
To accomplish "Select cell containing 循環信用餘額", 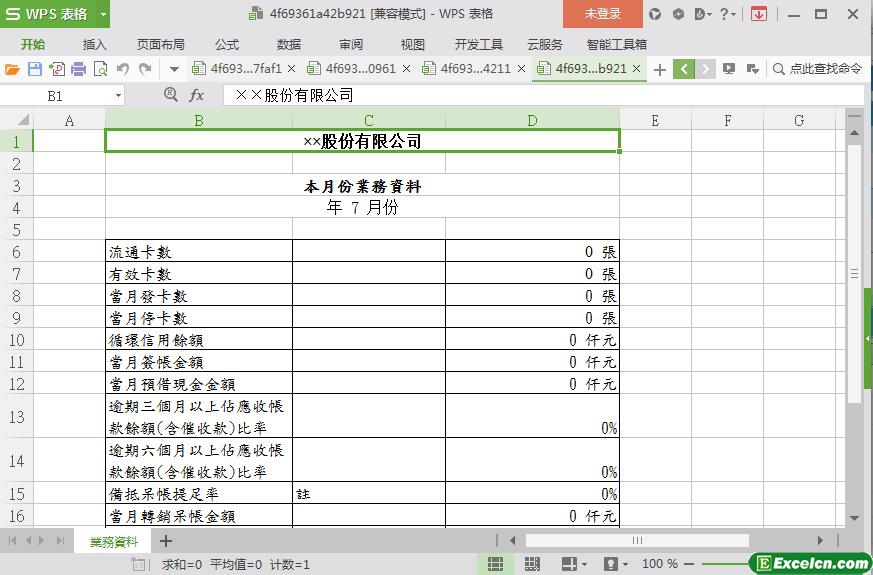I will pos(199,340).
